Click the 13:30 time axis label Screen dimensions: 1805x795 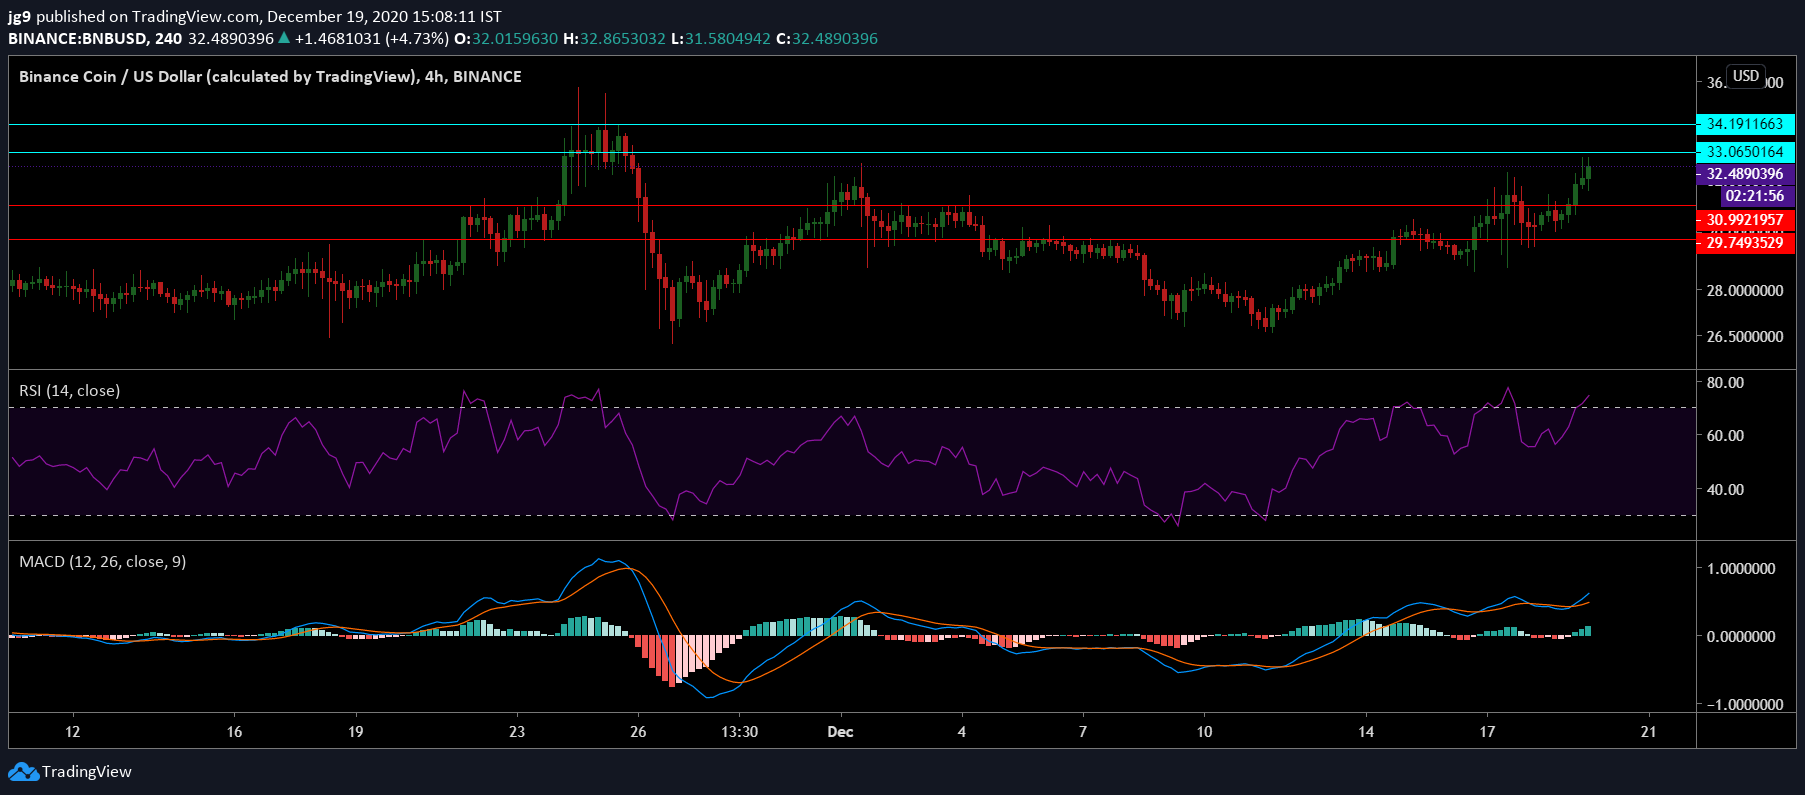click(740, 732)
